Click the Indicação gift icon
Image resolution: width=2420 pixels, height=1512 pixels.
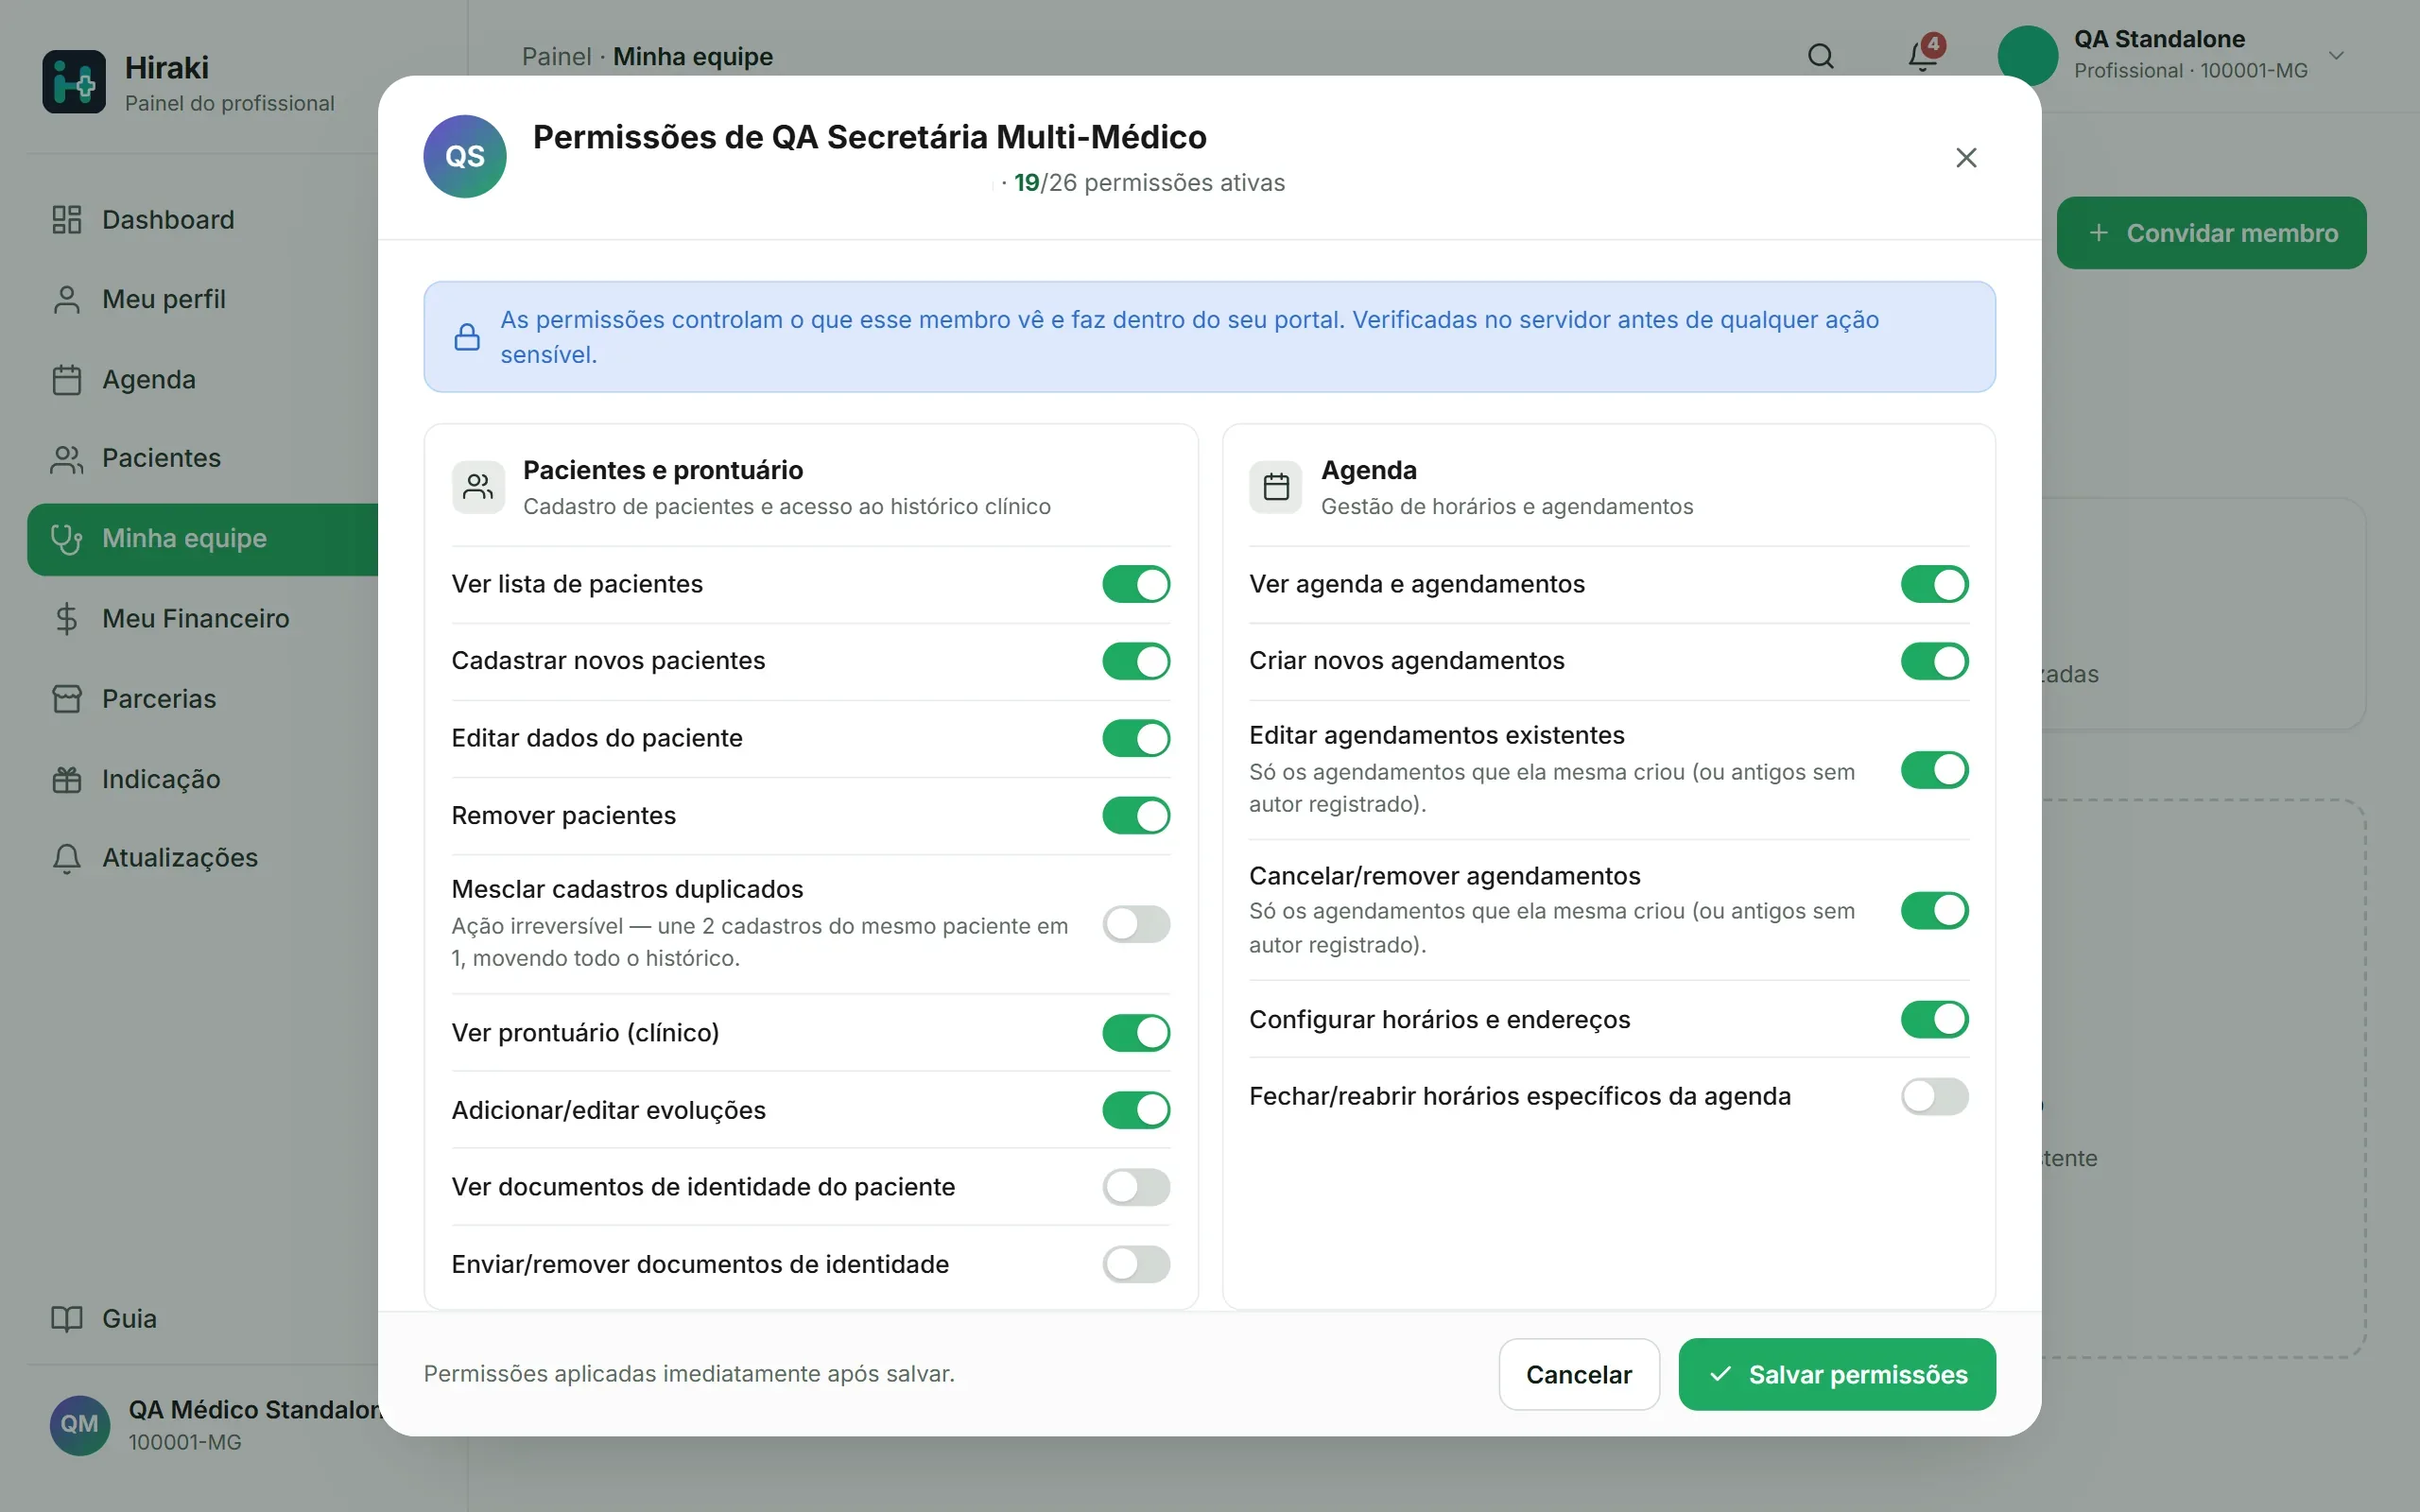(66, 779)
